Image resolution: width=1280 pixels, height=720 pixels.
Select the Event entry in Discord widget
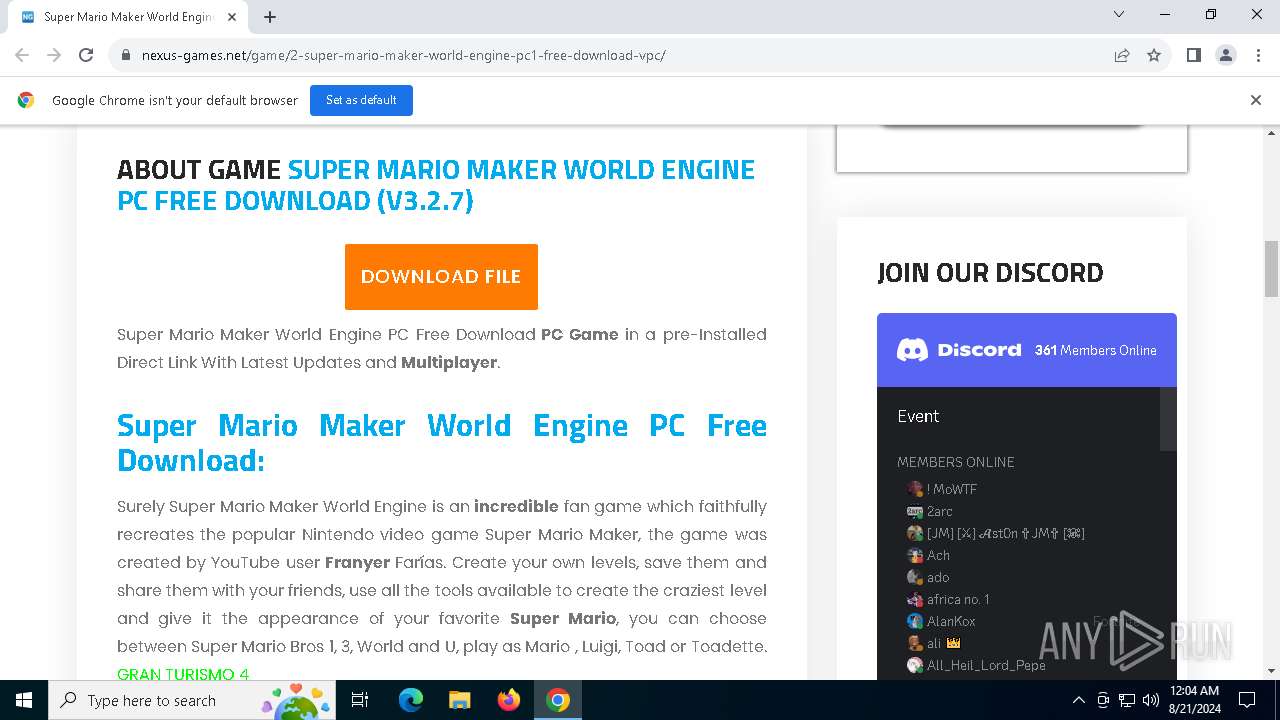(918, 416)
